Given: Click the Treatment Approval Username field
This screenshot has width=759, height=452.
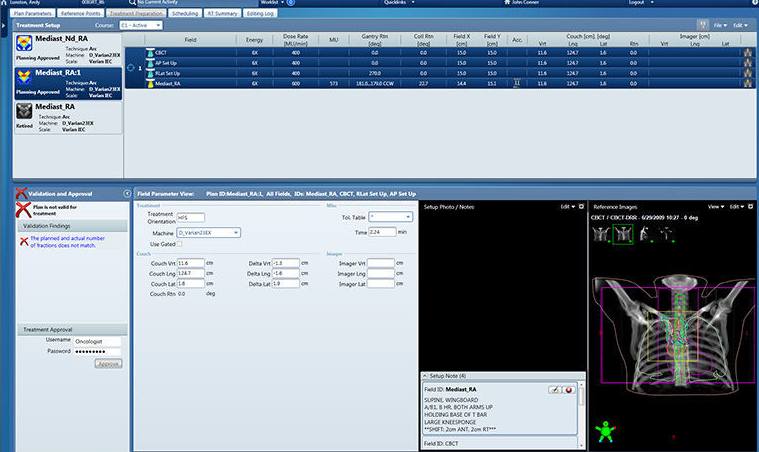Looking at the screenshot, I should [97, 341].
